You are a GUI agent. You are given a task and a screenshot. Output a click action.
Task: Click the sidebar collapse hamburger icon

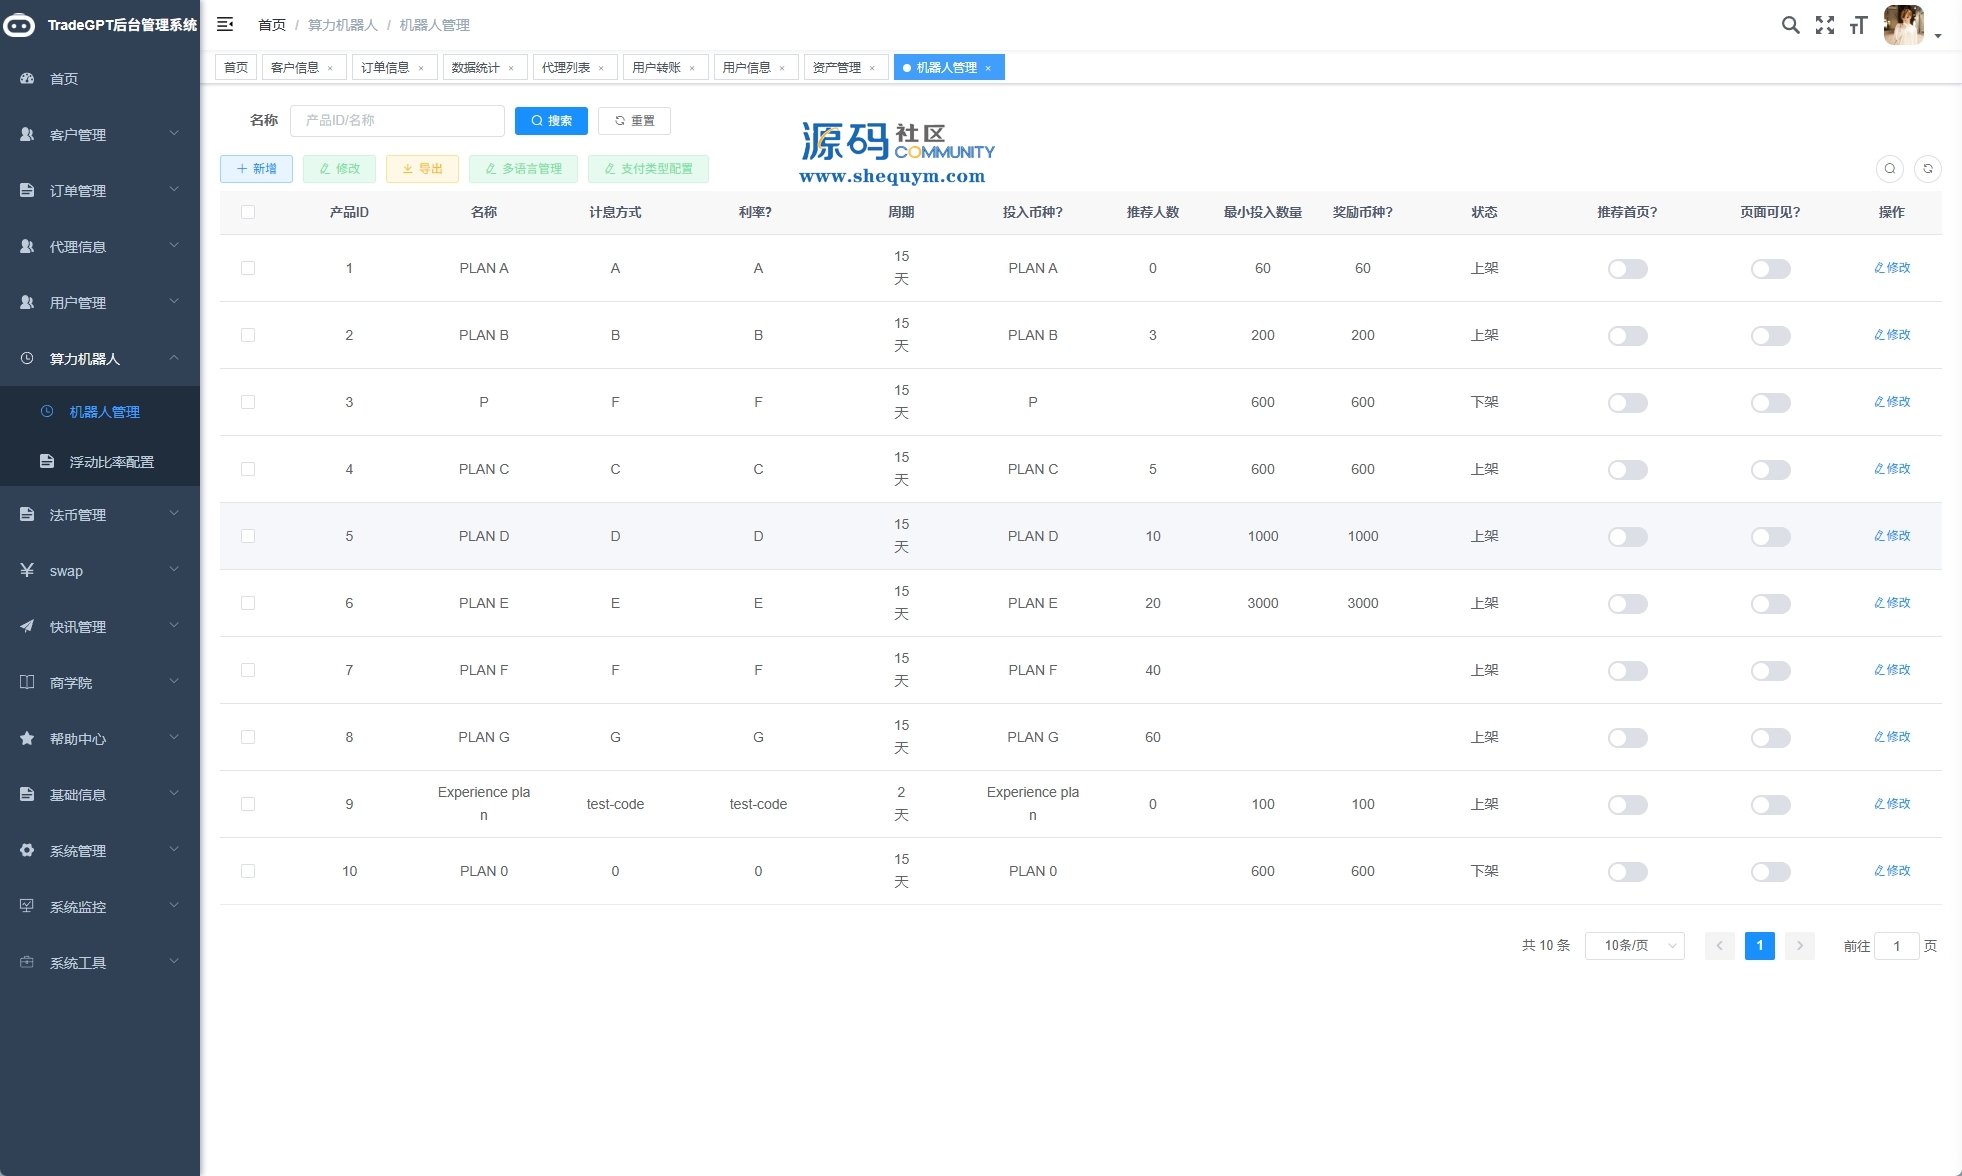coord(225,24)
